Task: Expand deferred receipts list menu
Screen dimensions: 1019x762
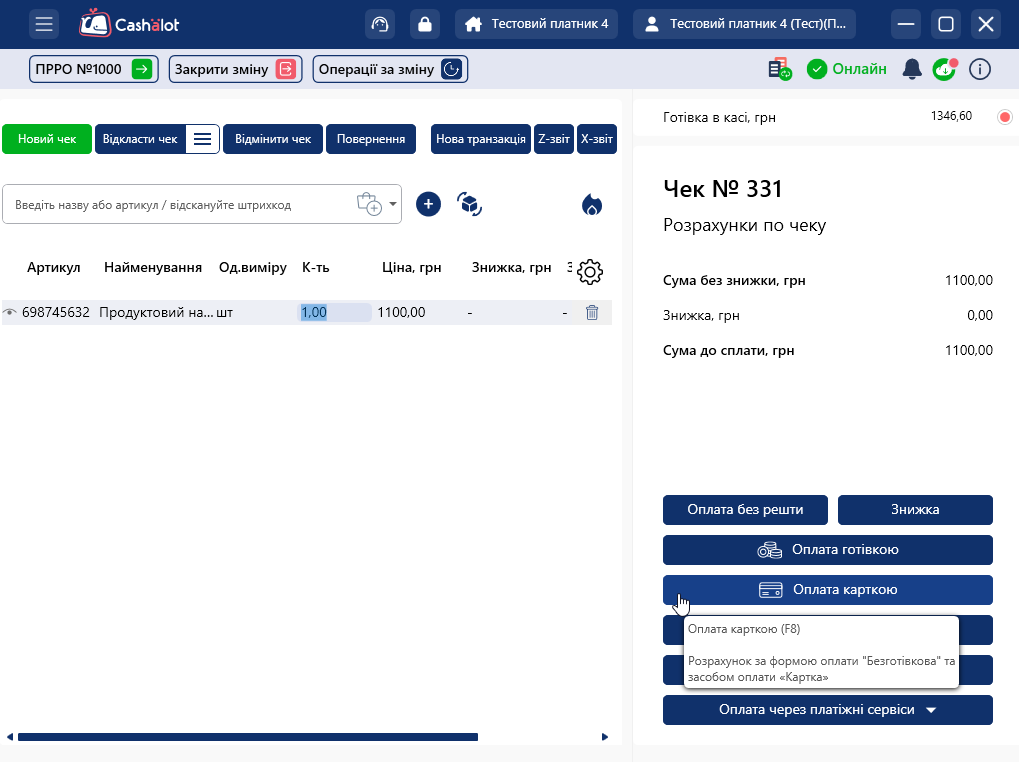Action: tap(202, 139)
